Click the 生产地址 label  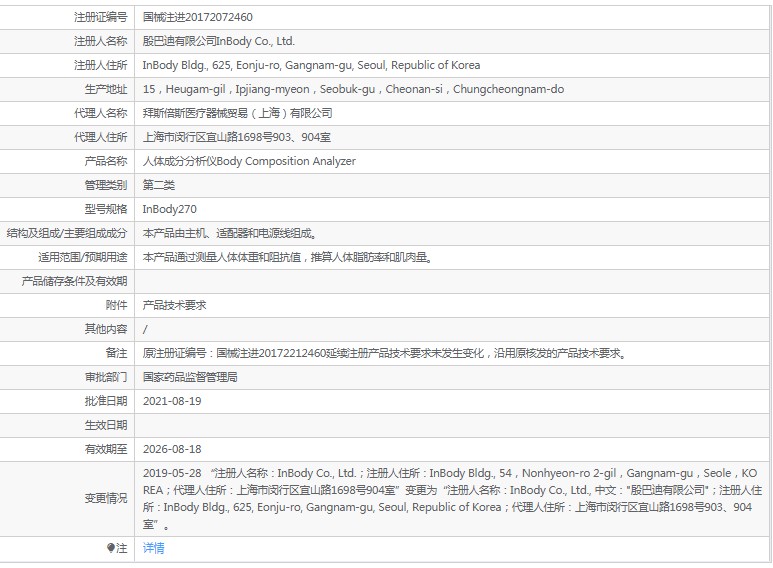106,89
